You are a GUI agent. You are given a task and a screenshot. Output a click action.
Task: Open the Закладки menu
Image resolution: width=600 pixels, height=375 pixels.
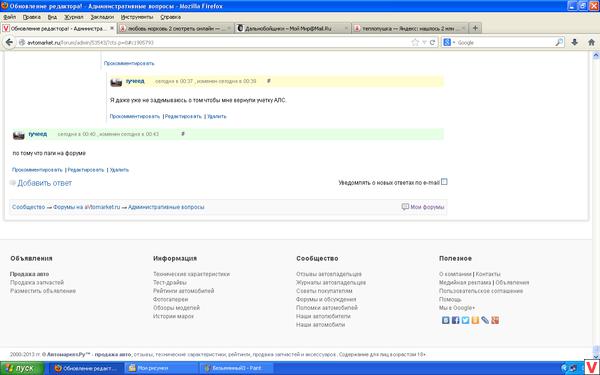(102, 17)
